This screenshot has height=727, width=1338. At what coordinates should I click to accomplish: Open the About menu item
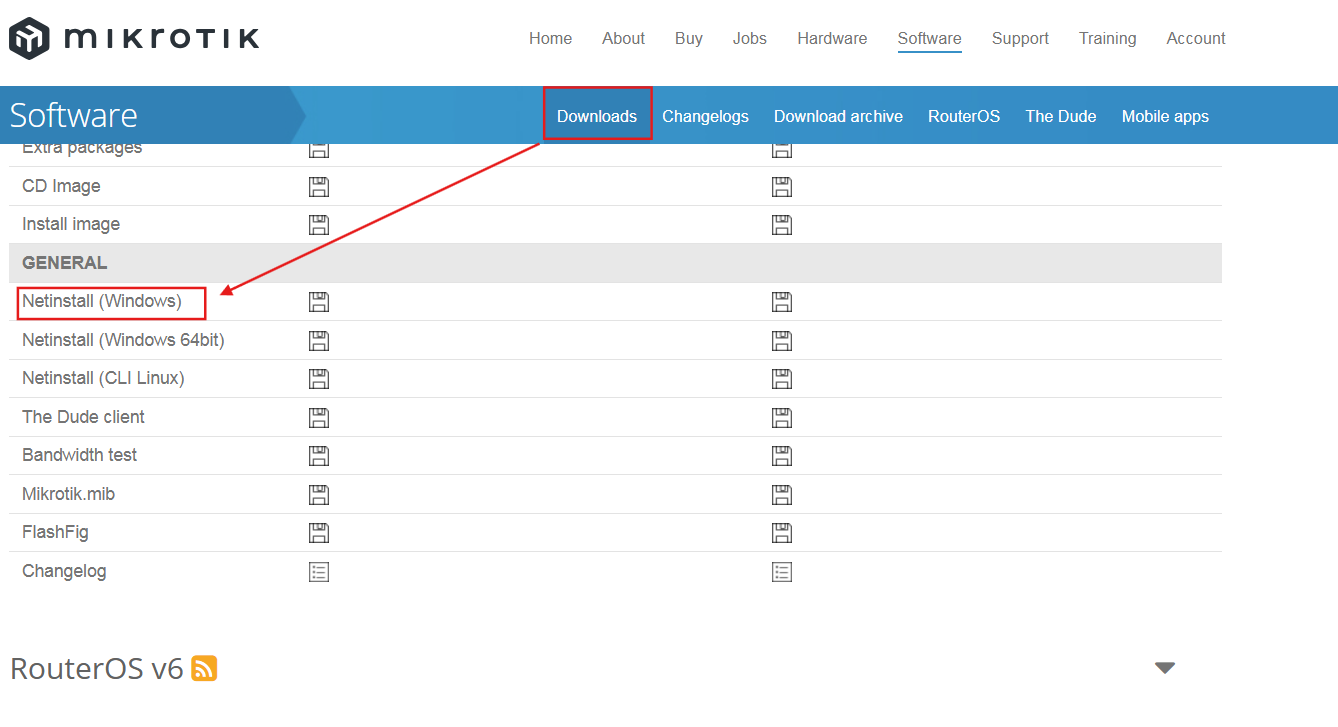(623, 38)
